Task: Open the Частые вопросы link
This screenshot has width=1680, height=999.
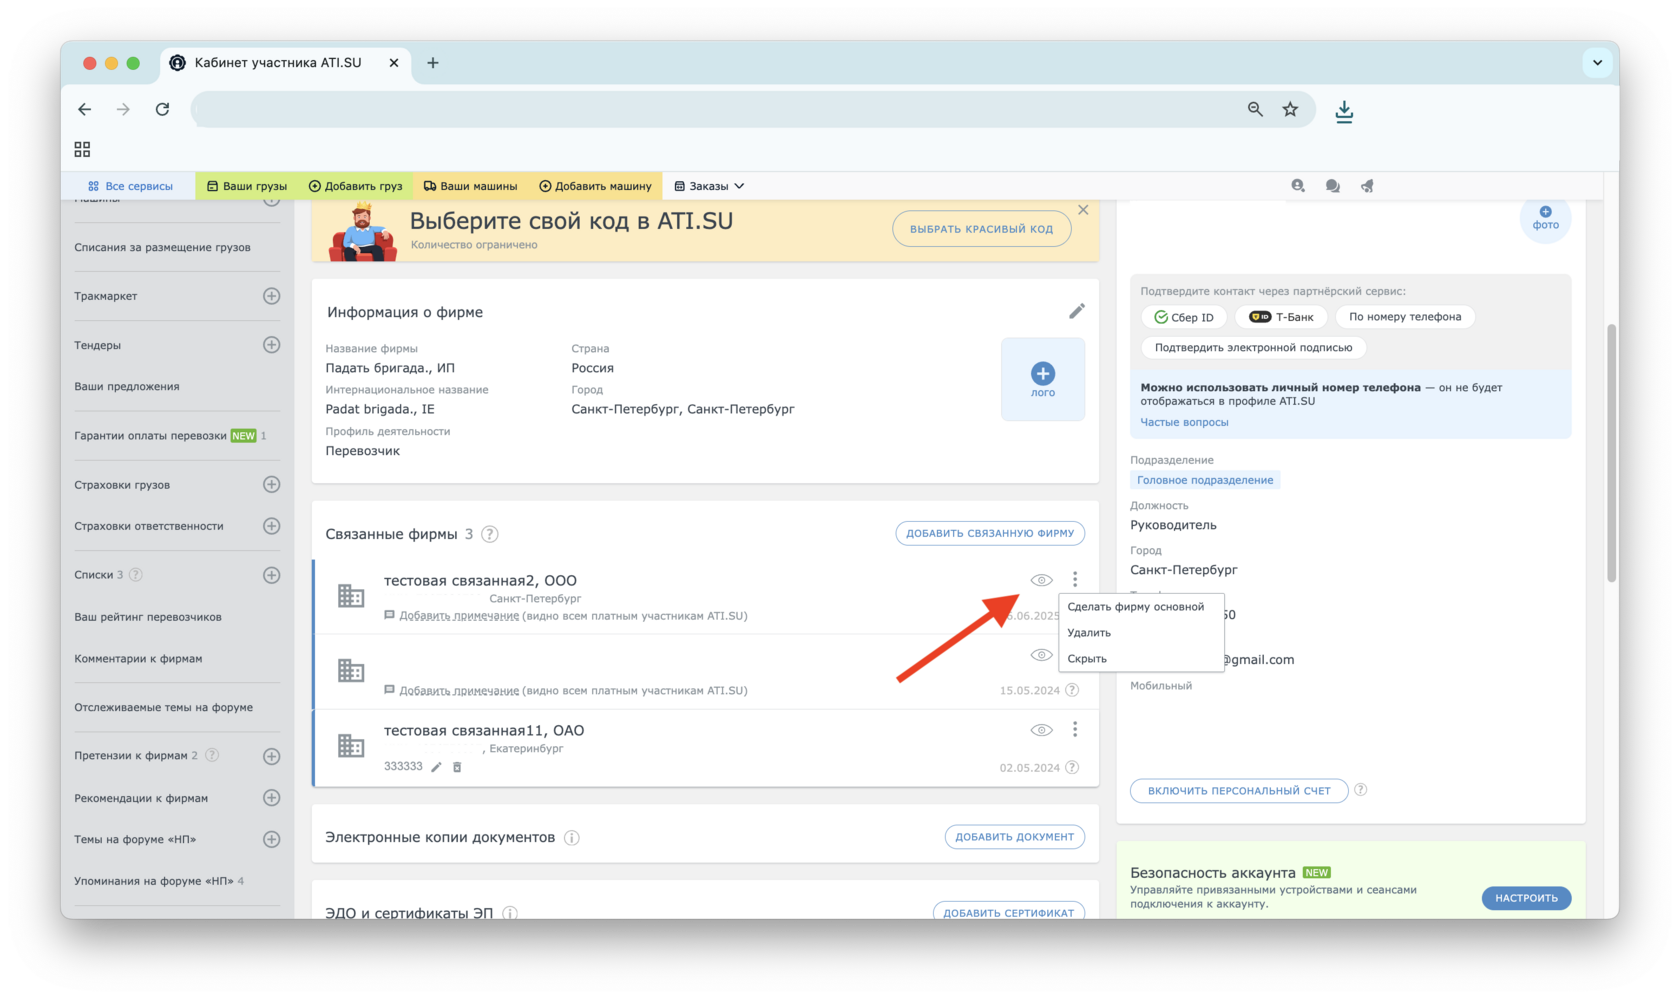Action: (1184, 422)
